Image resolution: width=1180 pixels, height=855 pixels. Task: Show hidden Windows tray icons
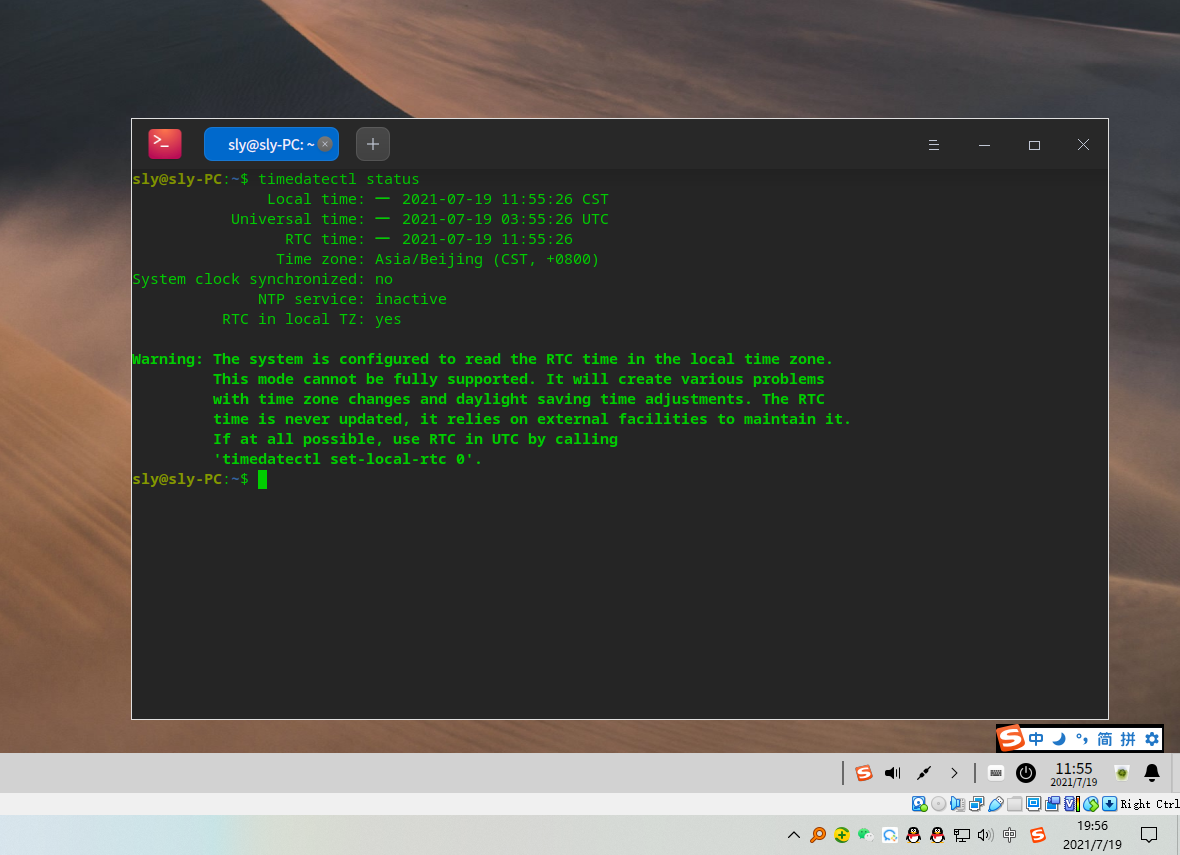(x=794, y=835)
